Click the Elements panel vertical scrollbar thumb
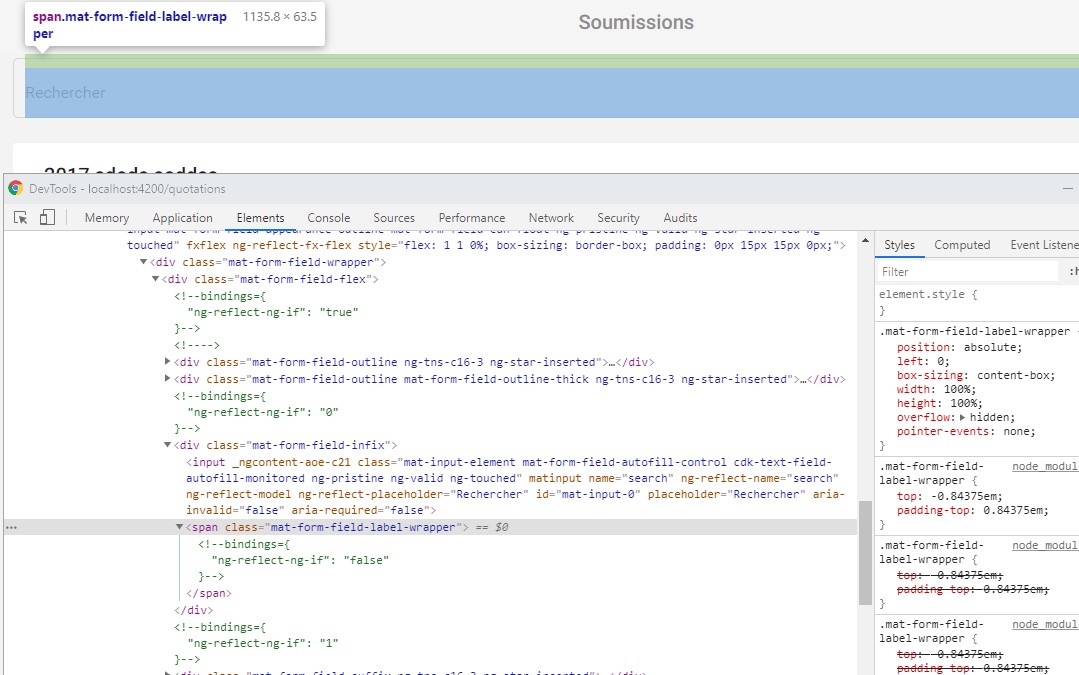 865,553
